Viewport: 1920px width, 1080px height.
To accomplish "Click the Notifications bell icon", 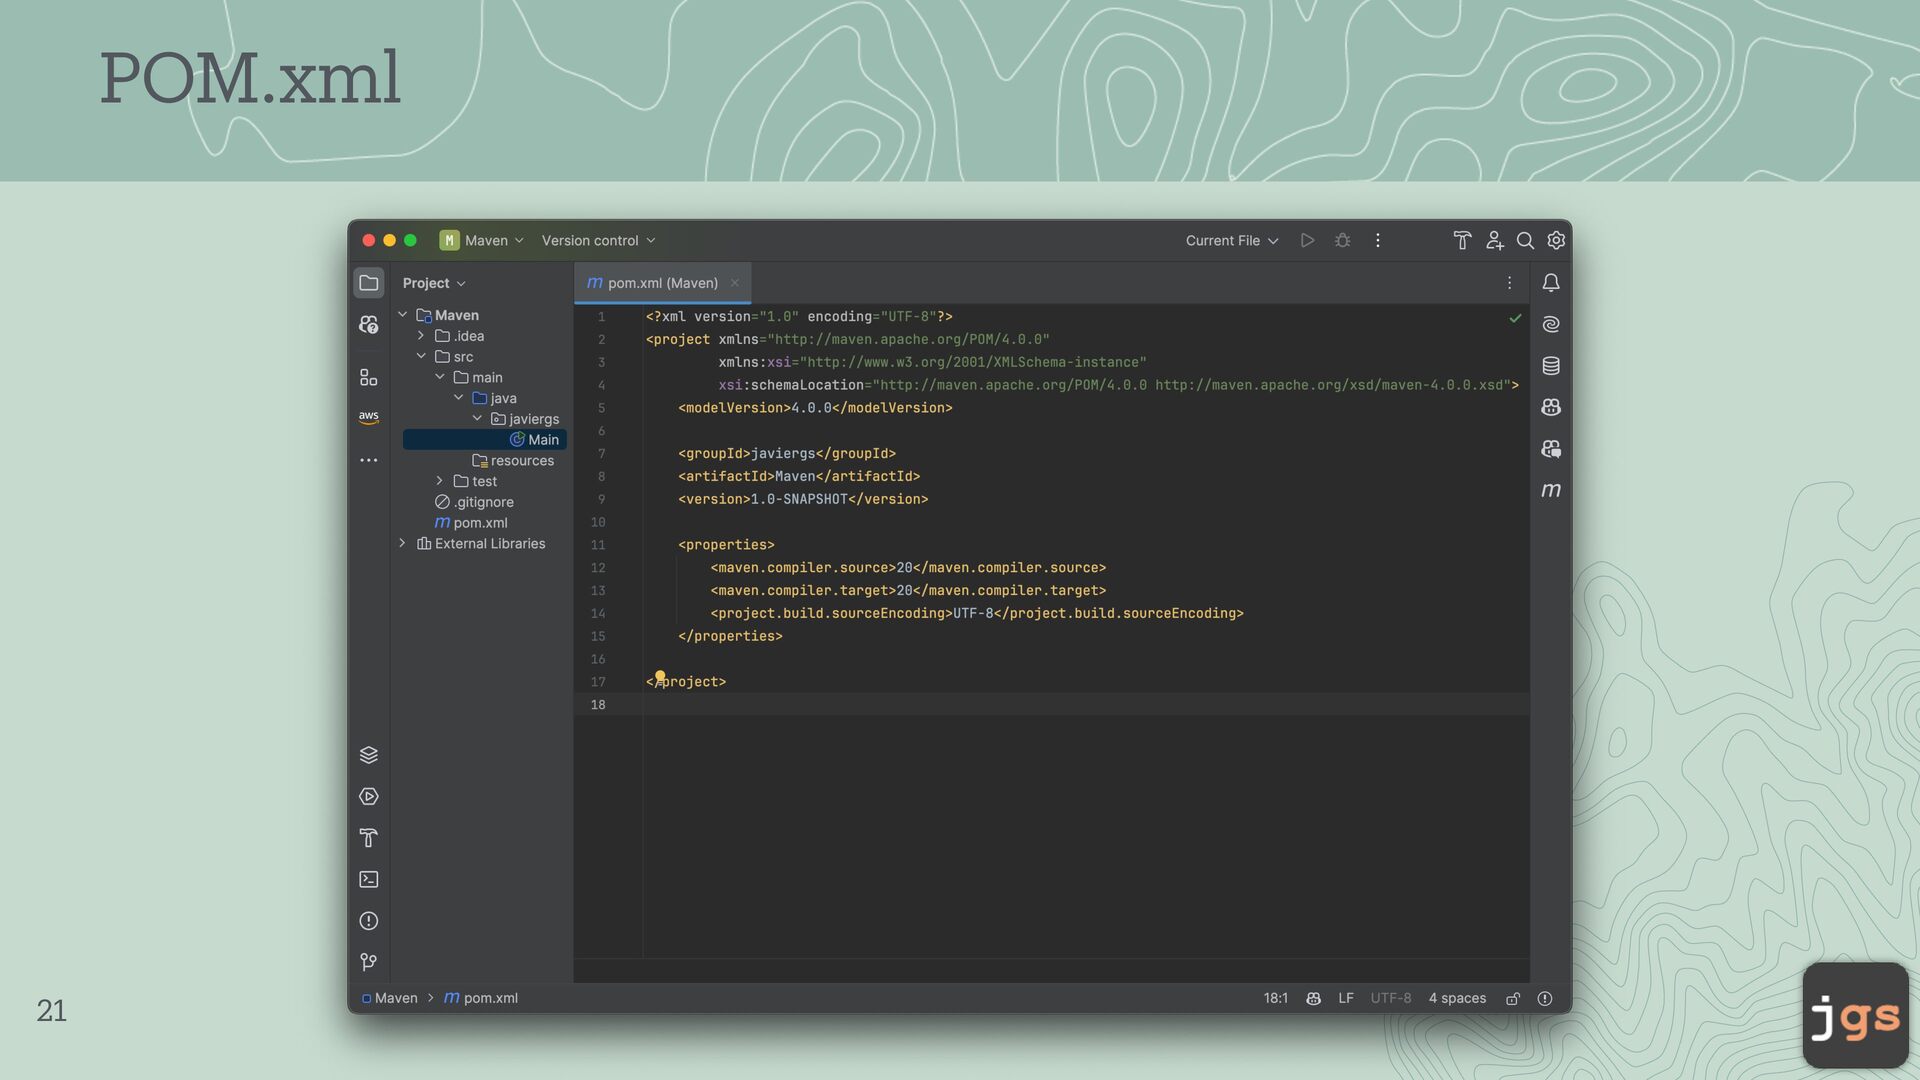I will pos(1551,283).
